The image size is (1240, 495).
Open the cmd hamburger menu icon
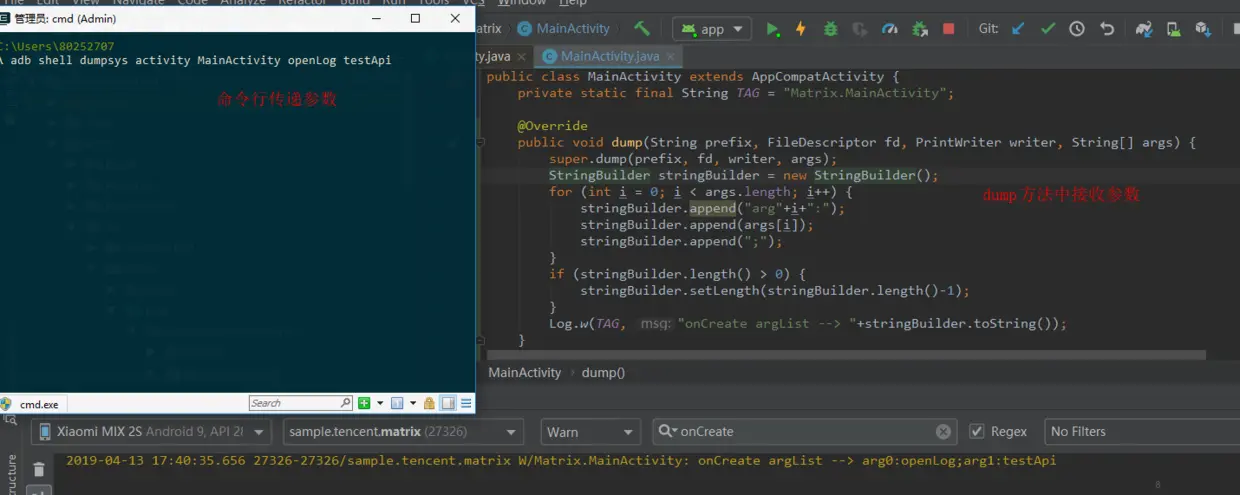click(x=466, y=403)
